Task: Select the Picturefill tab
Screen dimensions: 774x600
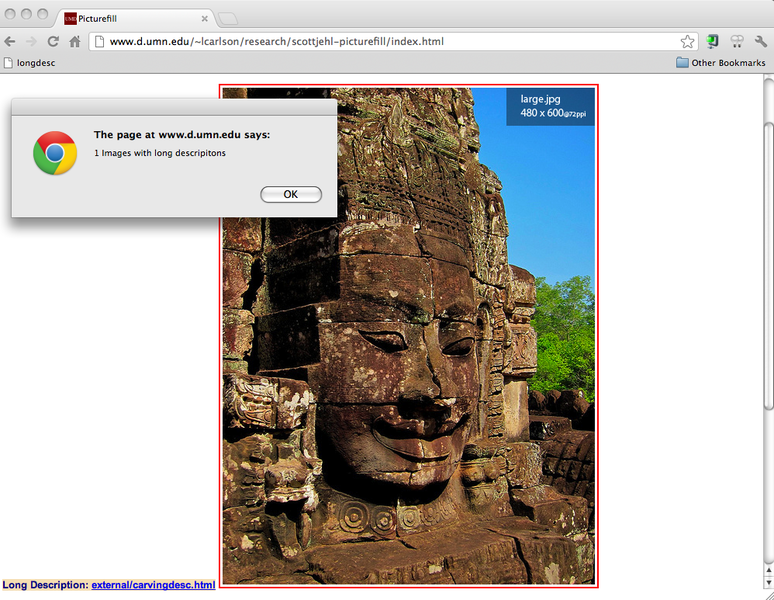Action: click(x=136, y=19)
